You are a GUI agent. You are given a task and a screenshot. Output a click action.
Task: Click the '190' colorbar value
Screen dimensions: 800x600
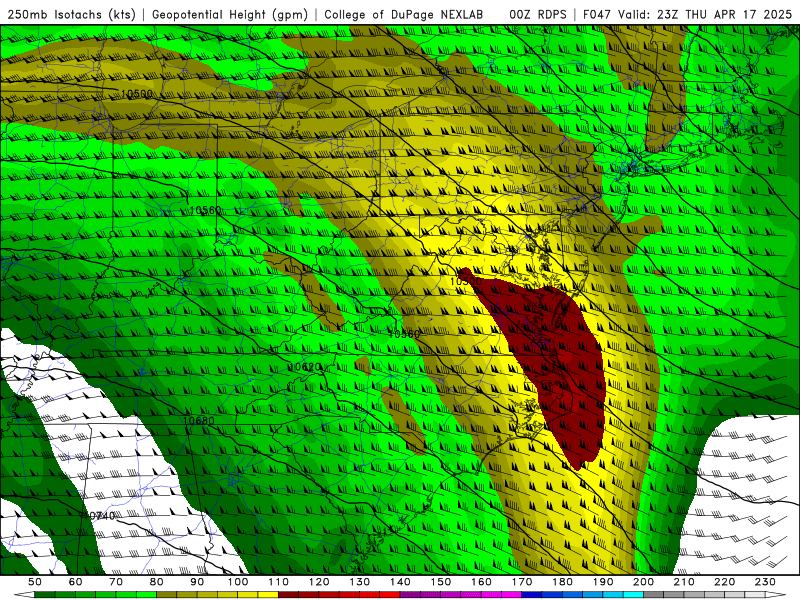pyautogui.click(x=603, y=582)
